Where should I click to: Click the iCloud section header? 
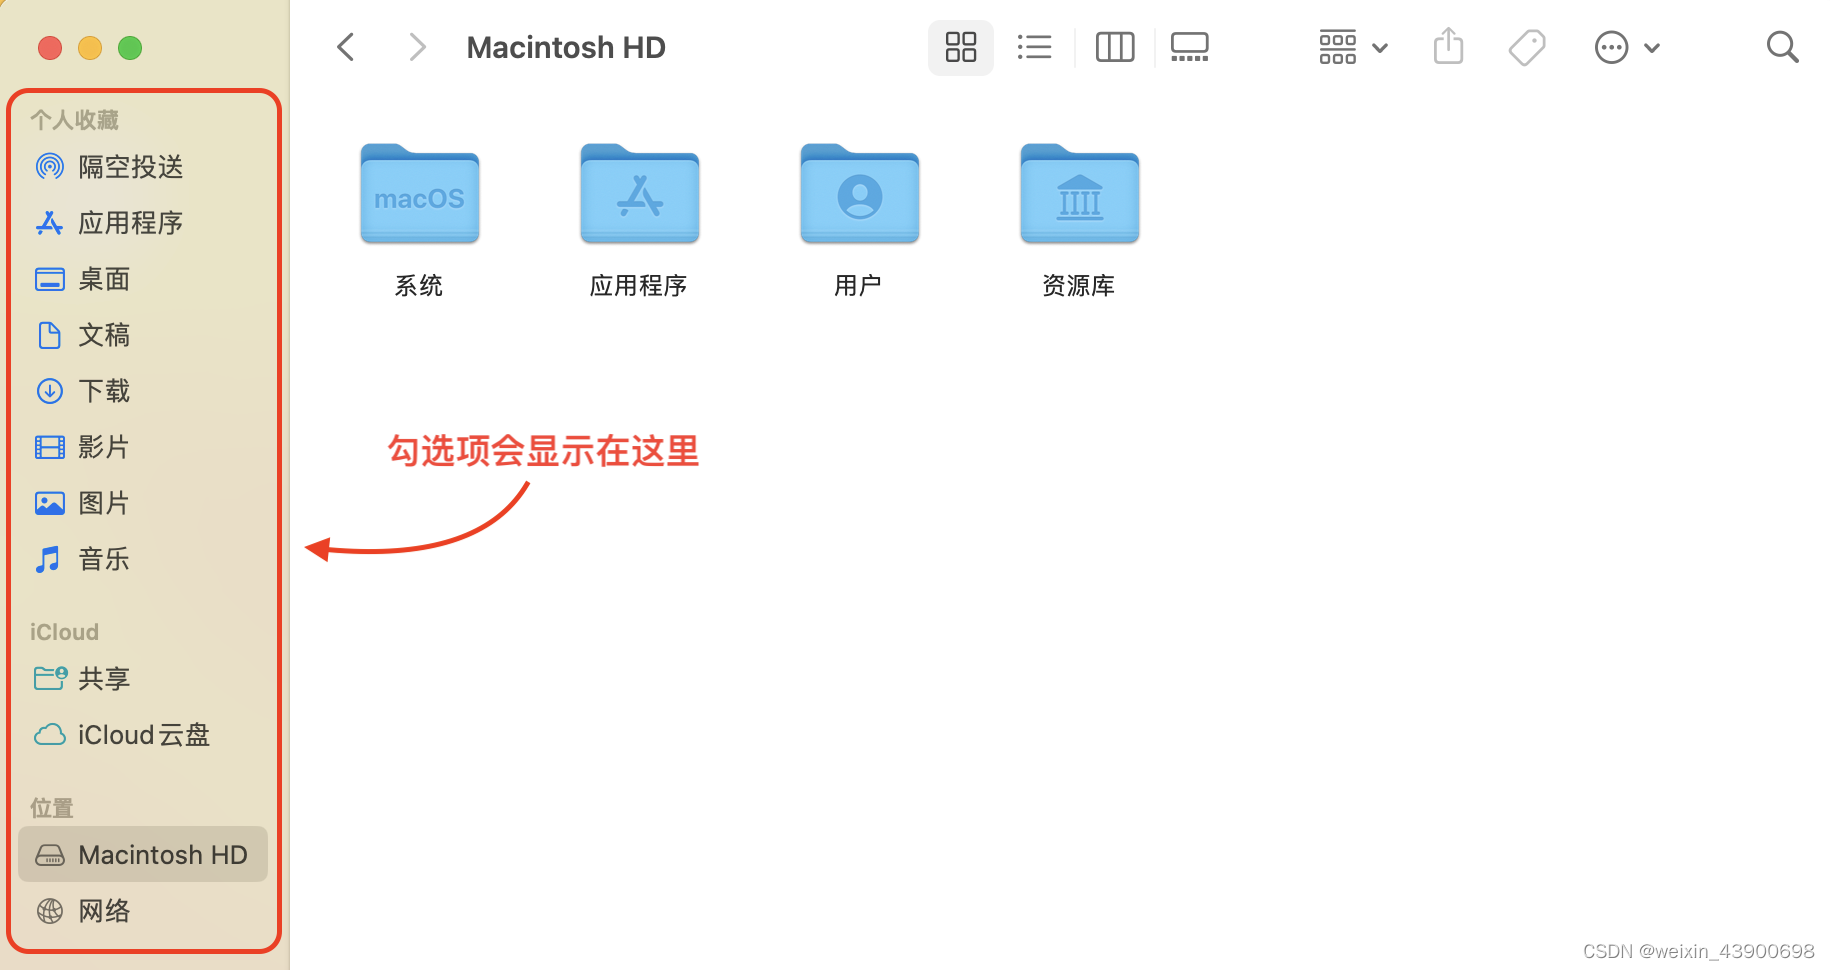(64, 632)
